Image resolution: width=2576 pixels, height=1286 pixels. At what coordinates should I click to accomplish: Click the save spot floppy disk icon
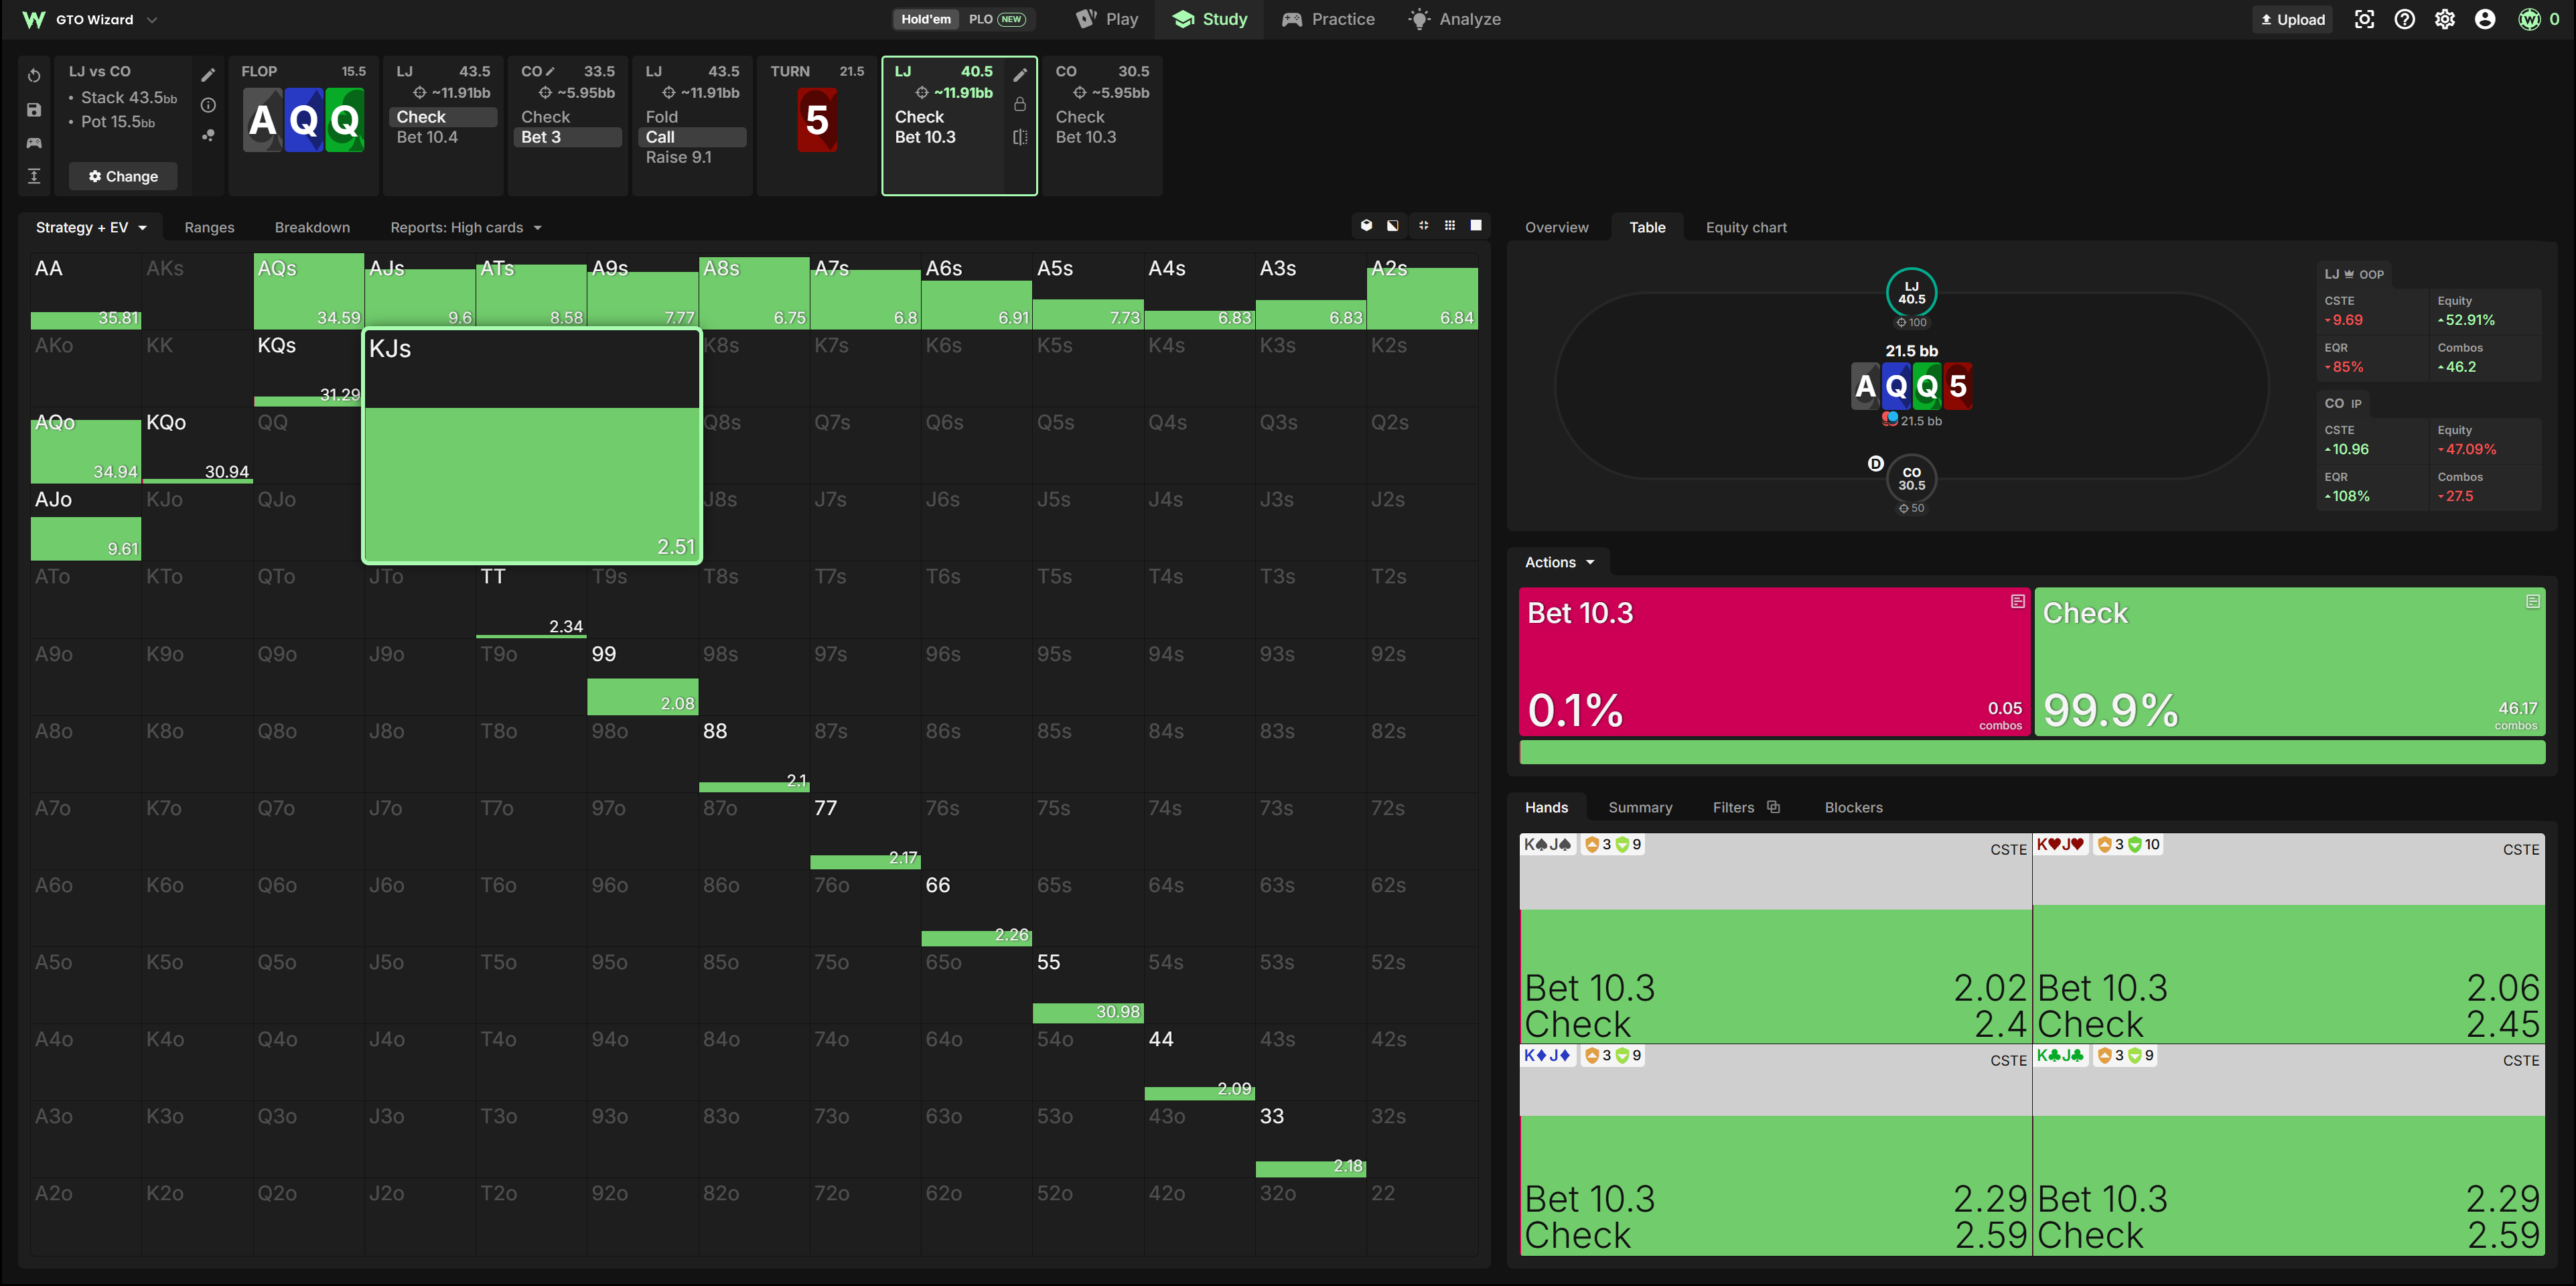pos(34,110)
